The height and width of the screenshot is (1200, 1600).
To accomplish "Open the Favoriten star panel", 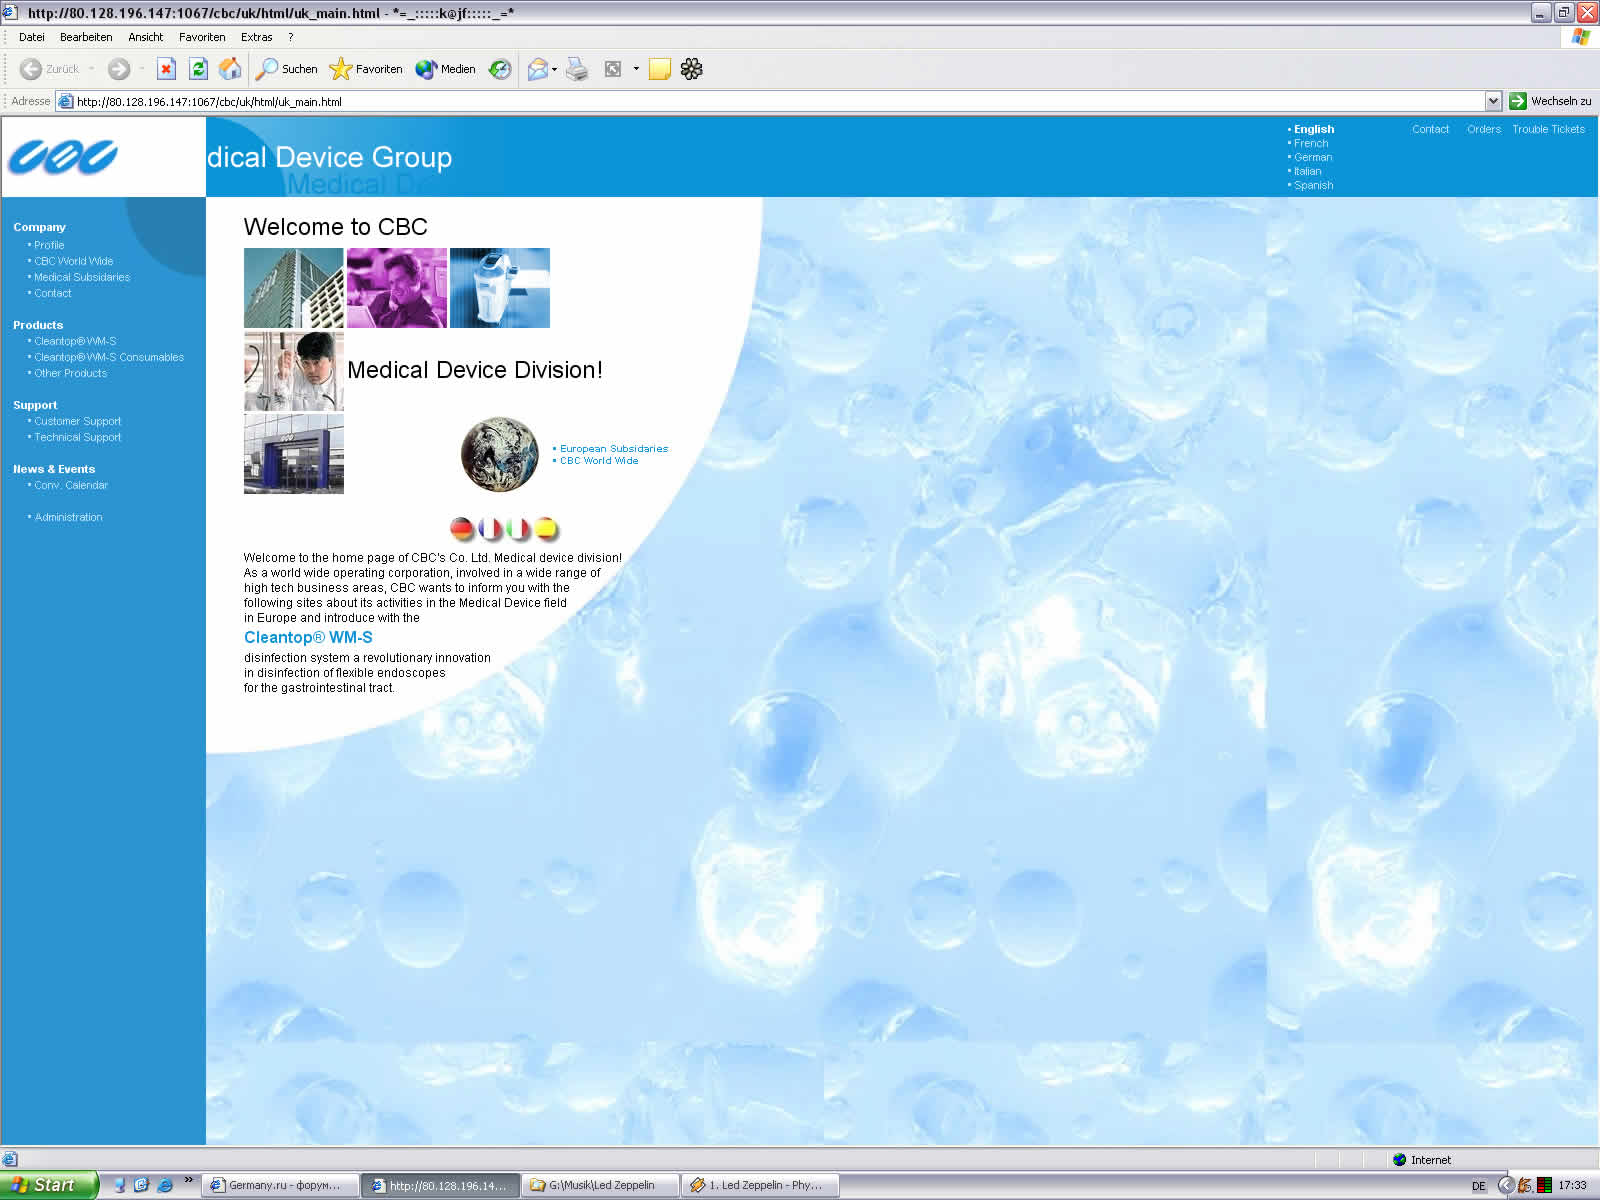I will (366, 69).
